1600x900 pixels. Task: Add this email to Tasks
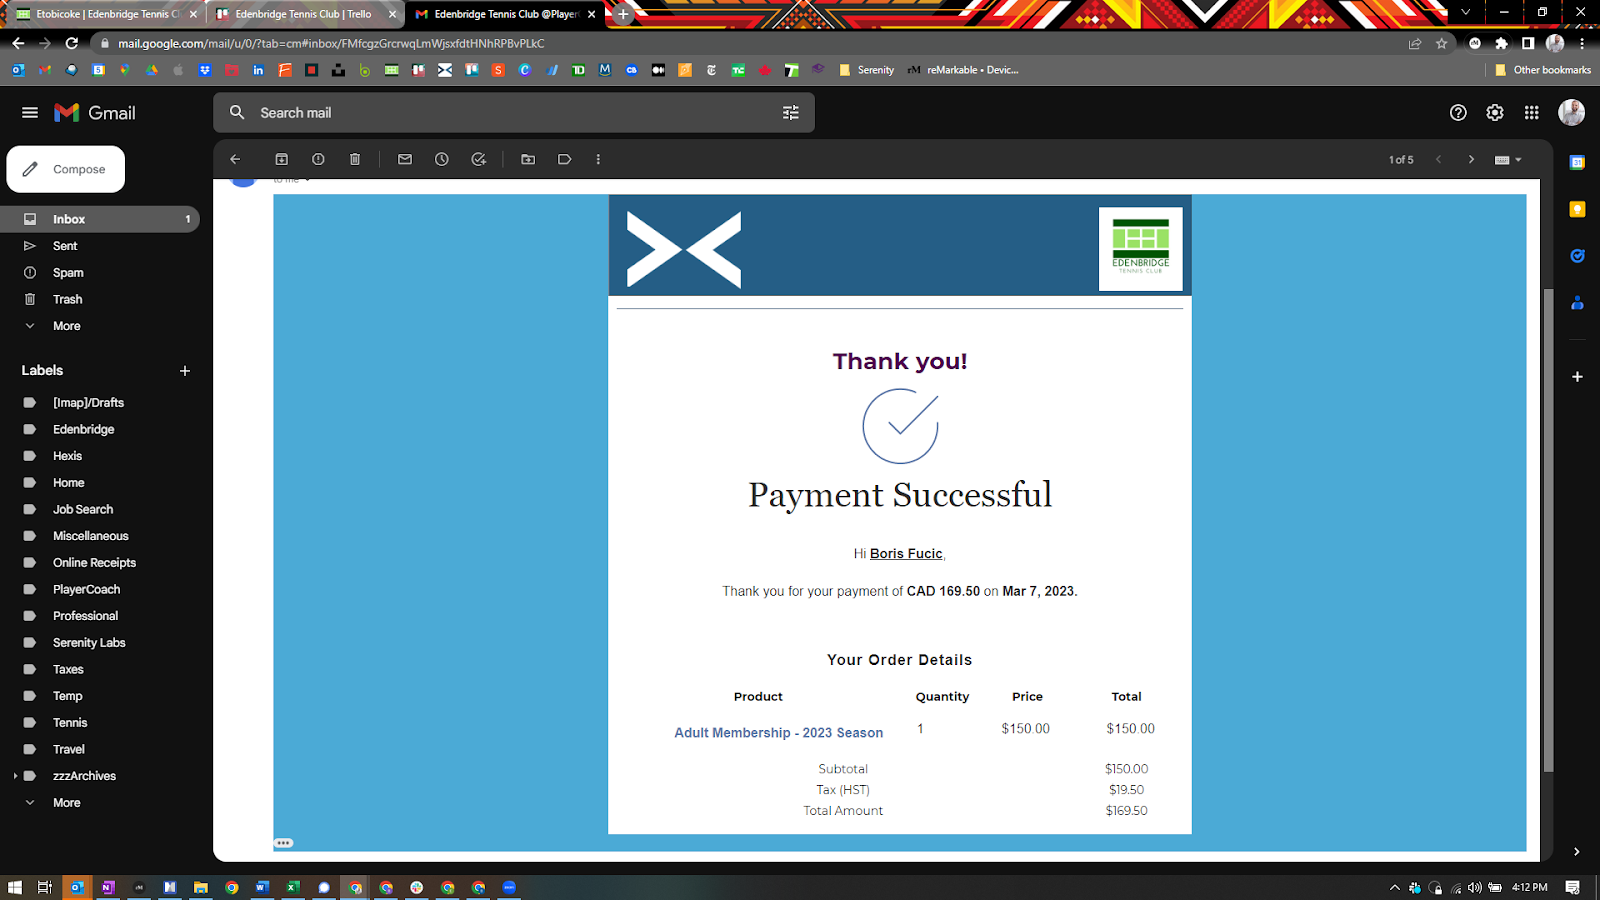click(x=479, y=159)
